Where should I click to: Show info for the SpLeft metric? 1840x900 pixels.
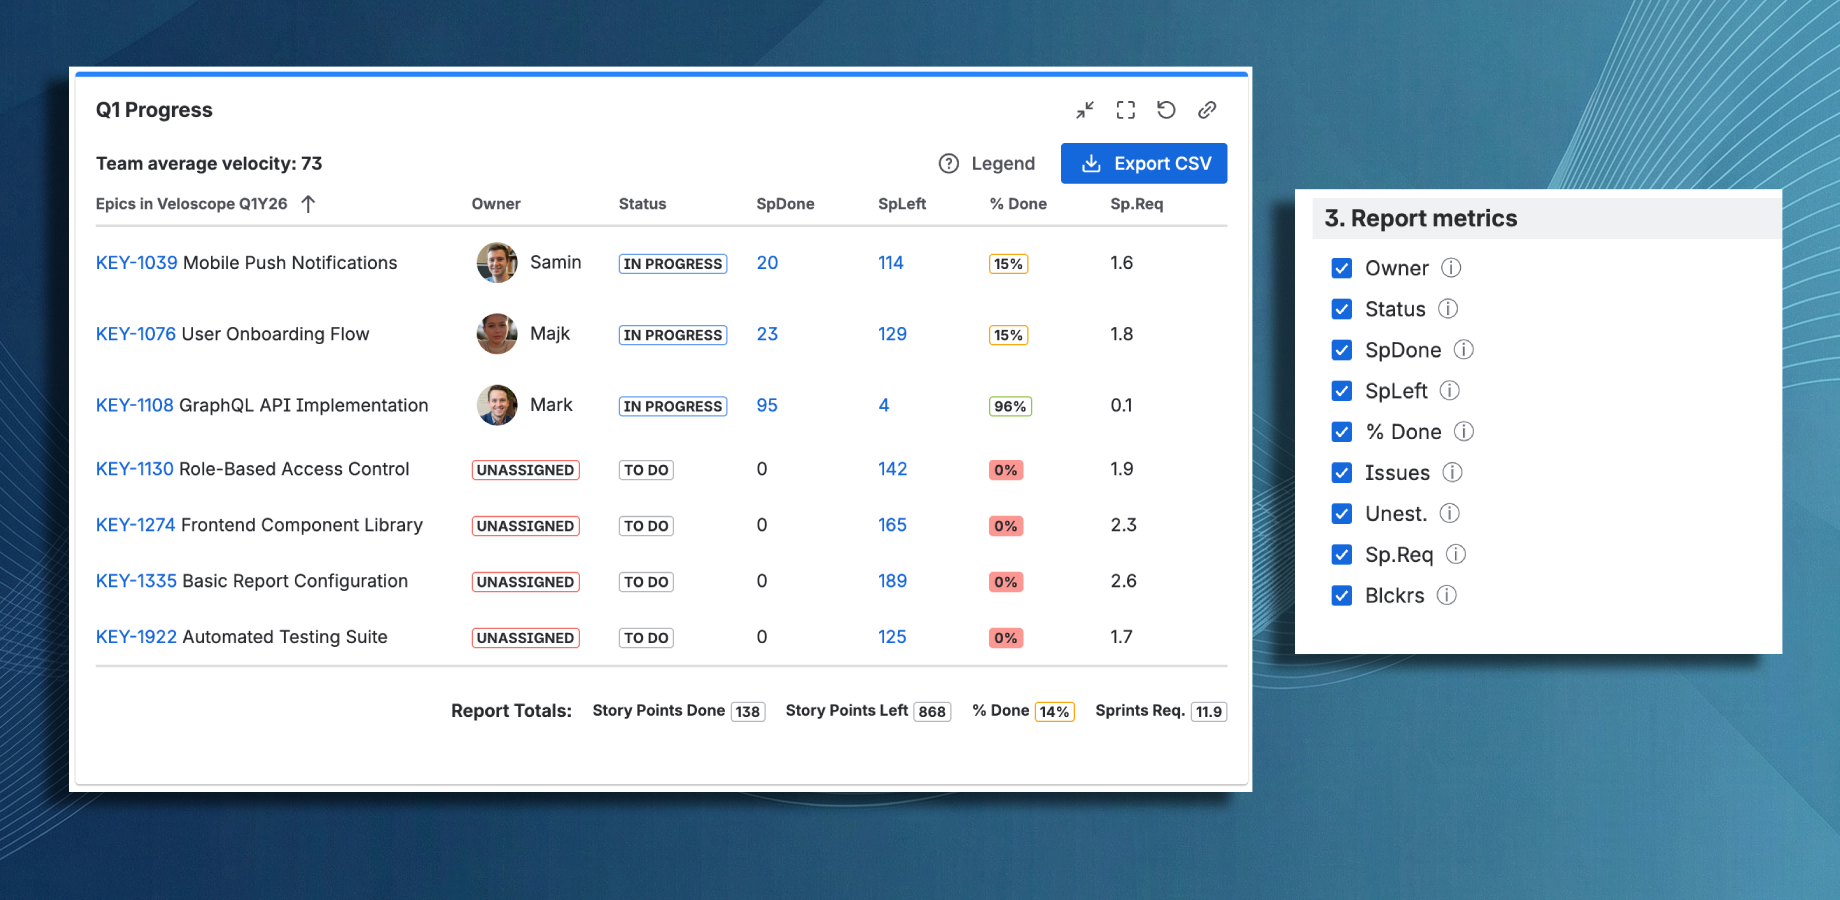[1450, 391]
